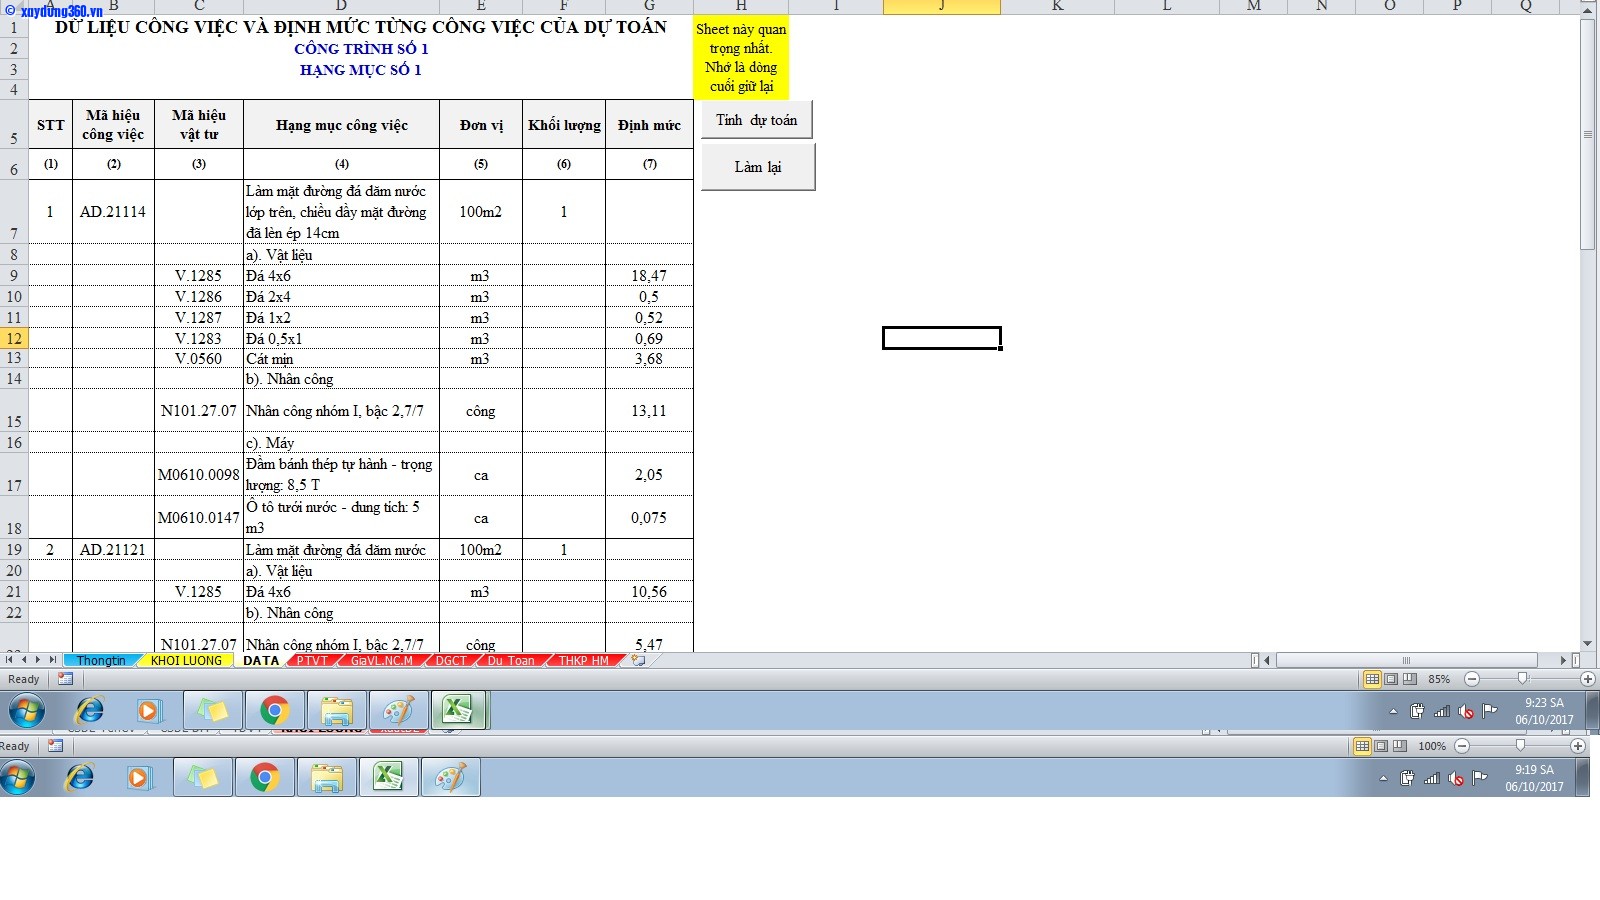This screenshot has width=1600, height=900.
Task: Switch to Normal view in the status bar
Action: pyautogui.click(x=1374, y=679)
